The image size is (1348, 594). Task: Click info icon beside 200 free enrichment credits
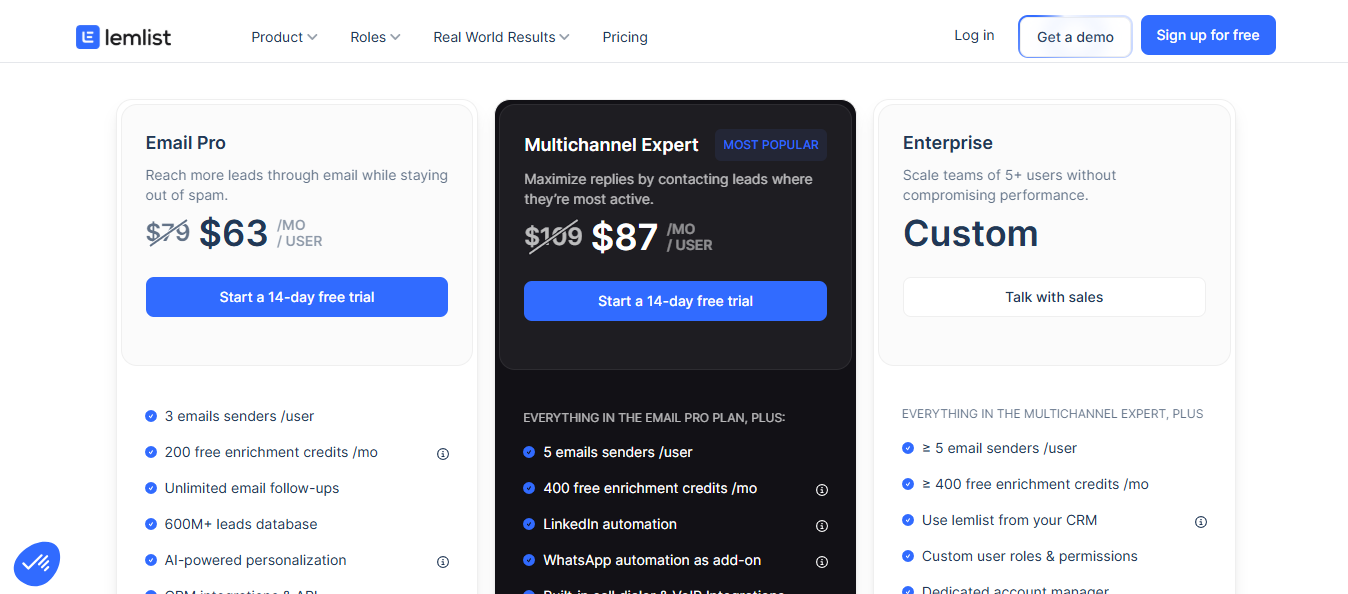click(442, 453)
